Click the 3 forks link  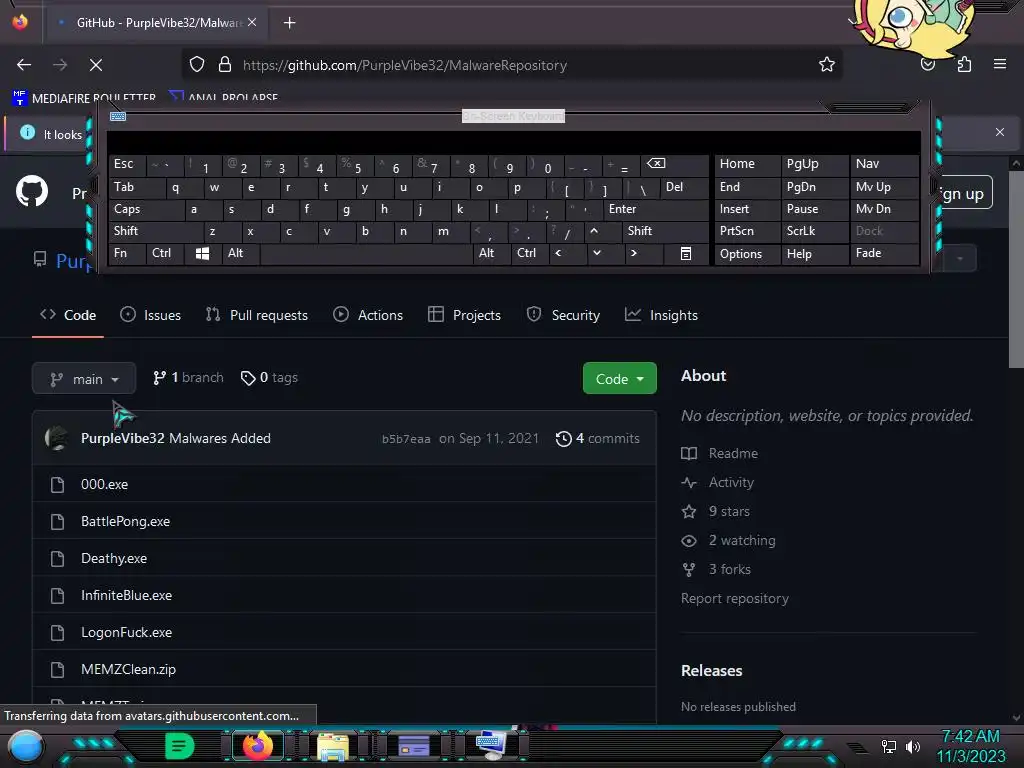click(716, 569)
